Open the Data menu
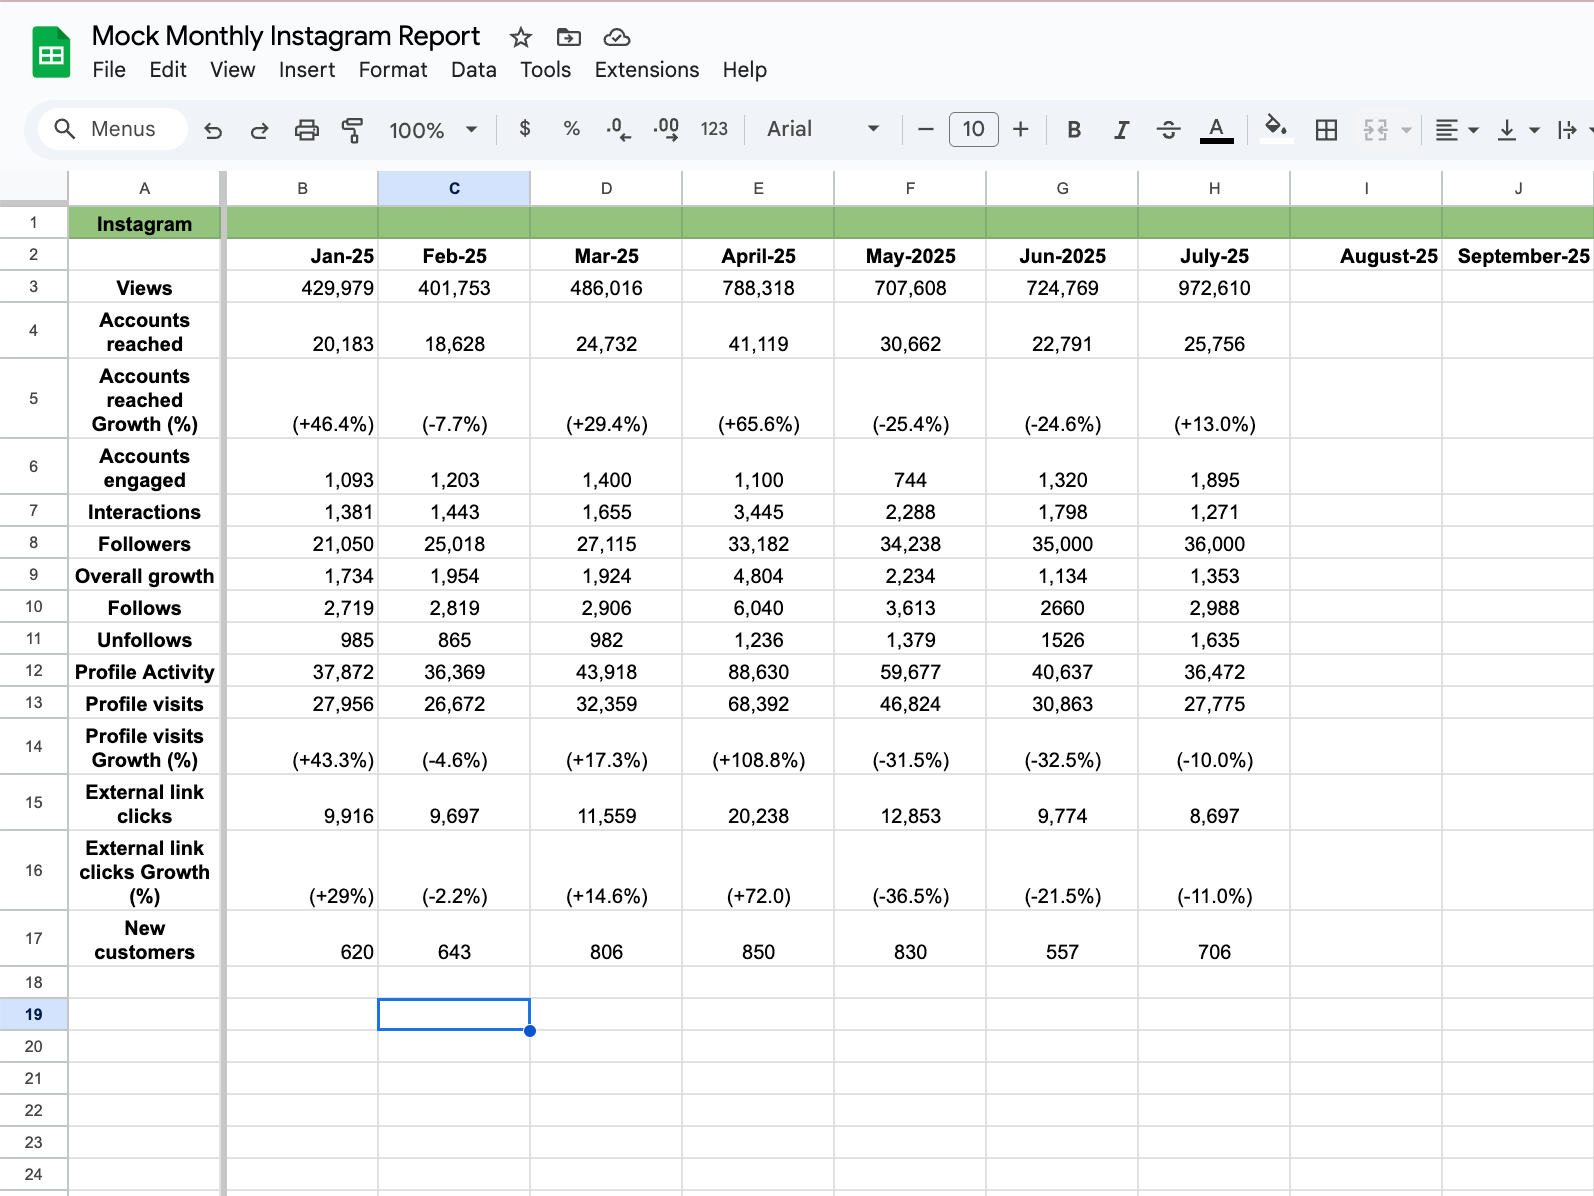 (474, 70)
